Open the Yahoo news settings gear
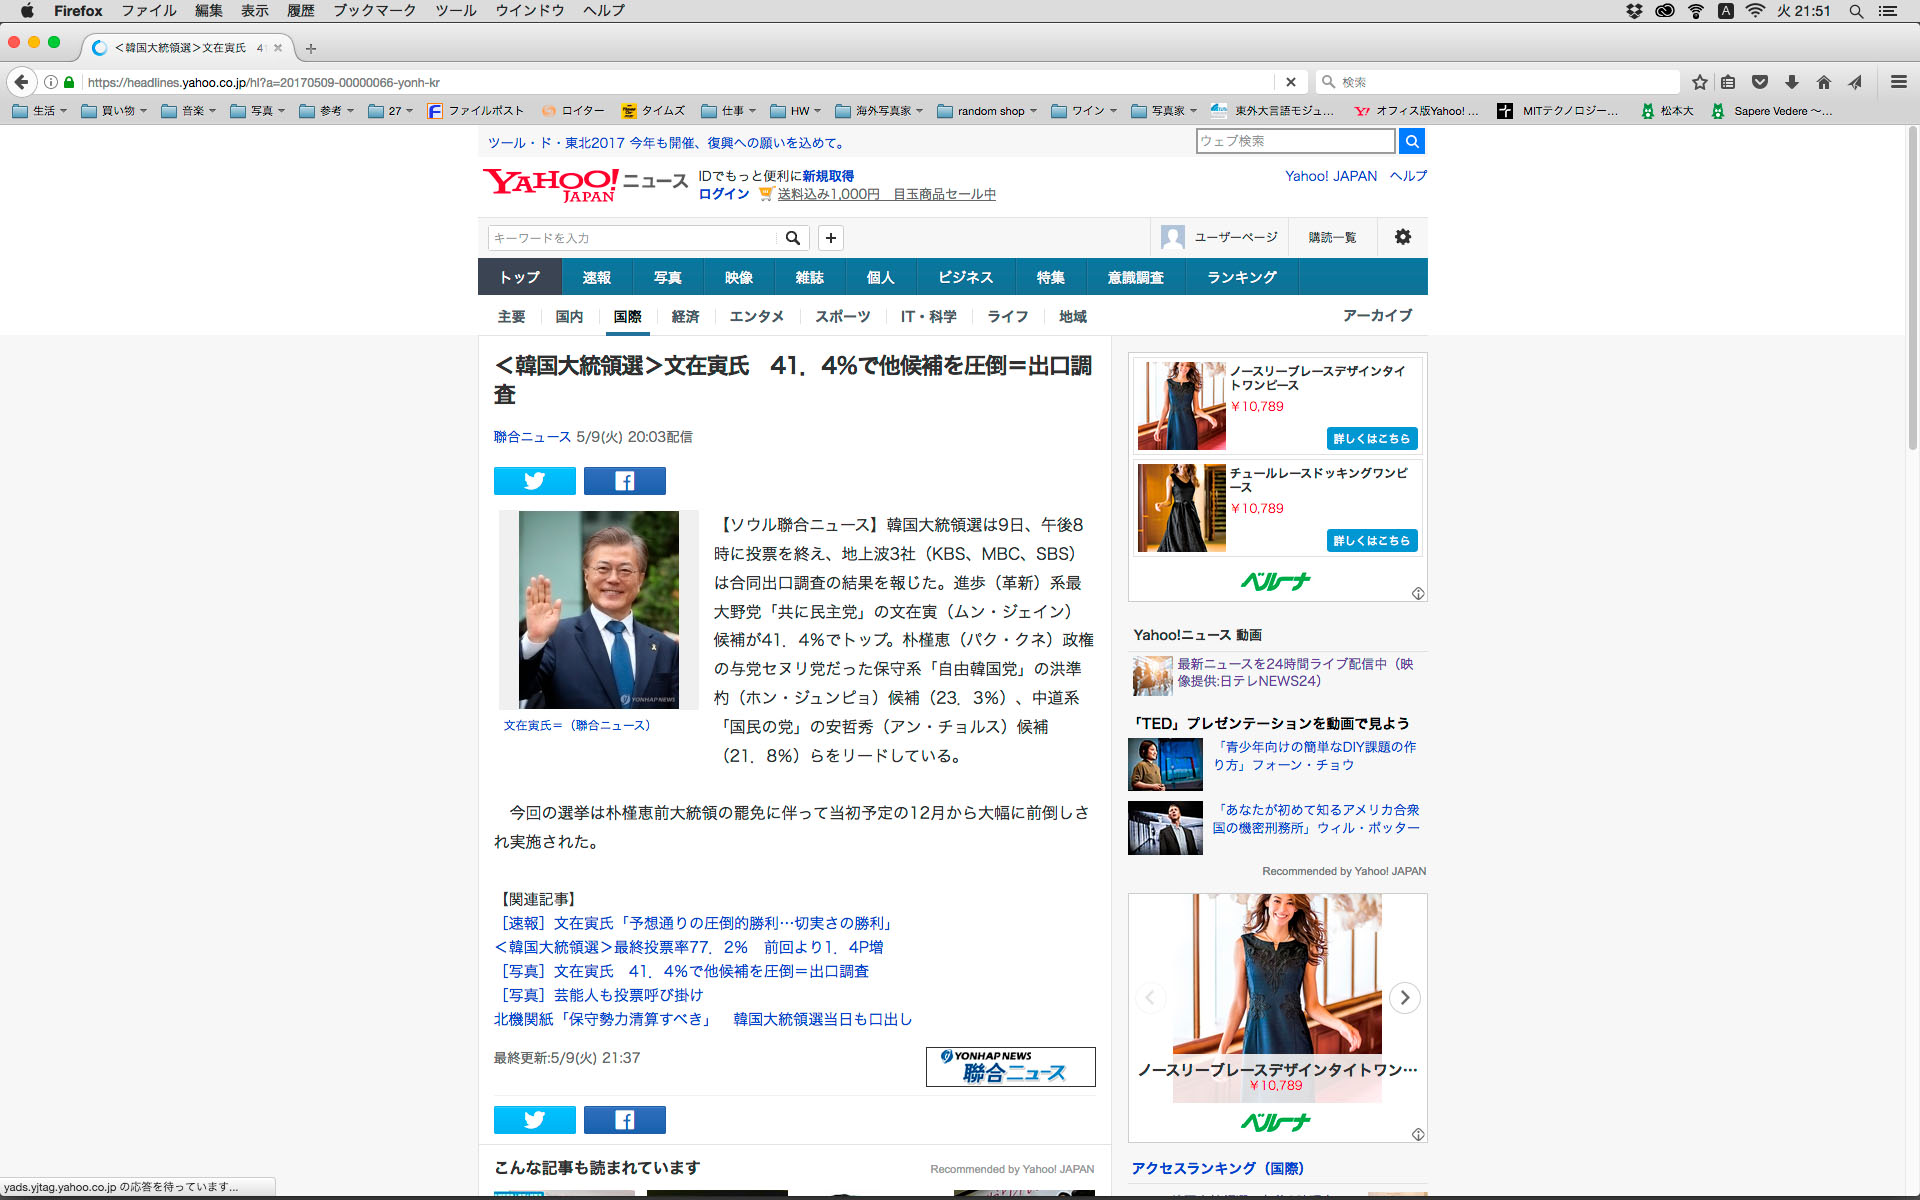This screenshot has width=1920, height=1200. click(x=1402, y=237)
